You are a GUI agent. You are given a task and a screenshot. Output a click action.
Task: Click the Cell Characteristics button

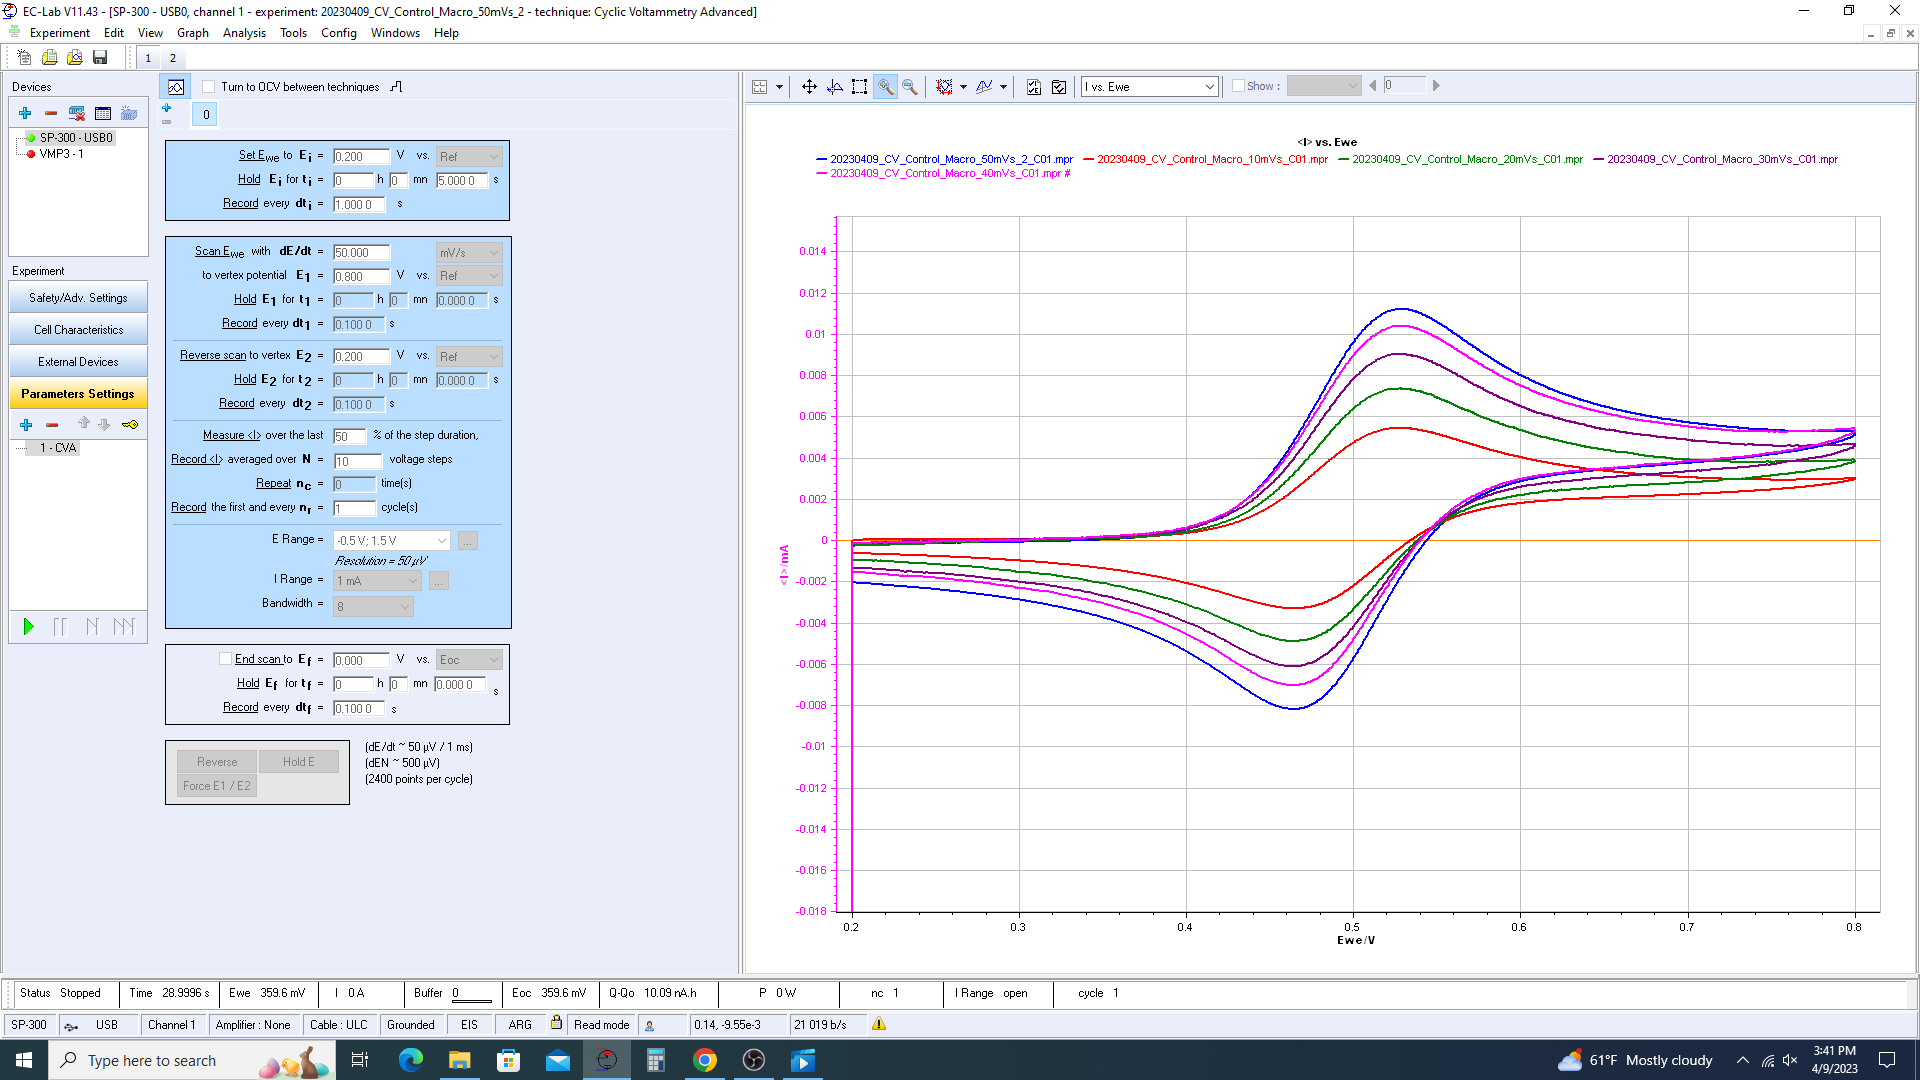tap(78, 330)
